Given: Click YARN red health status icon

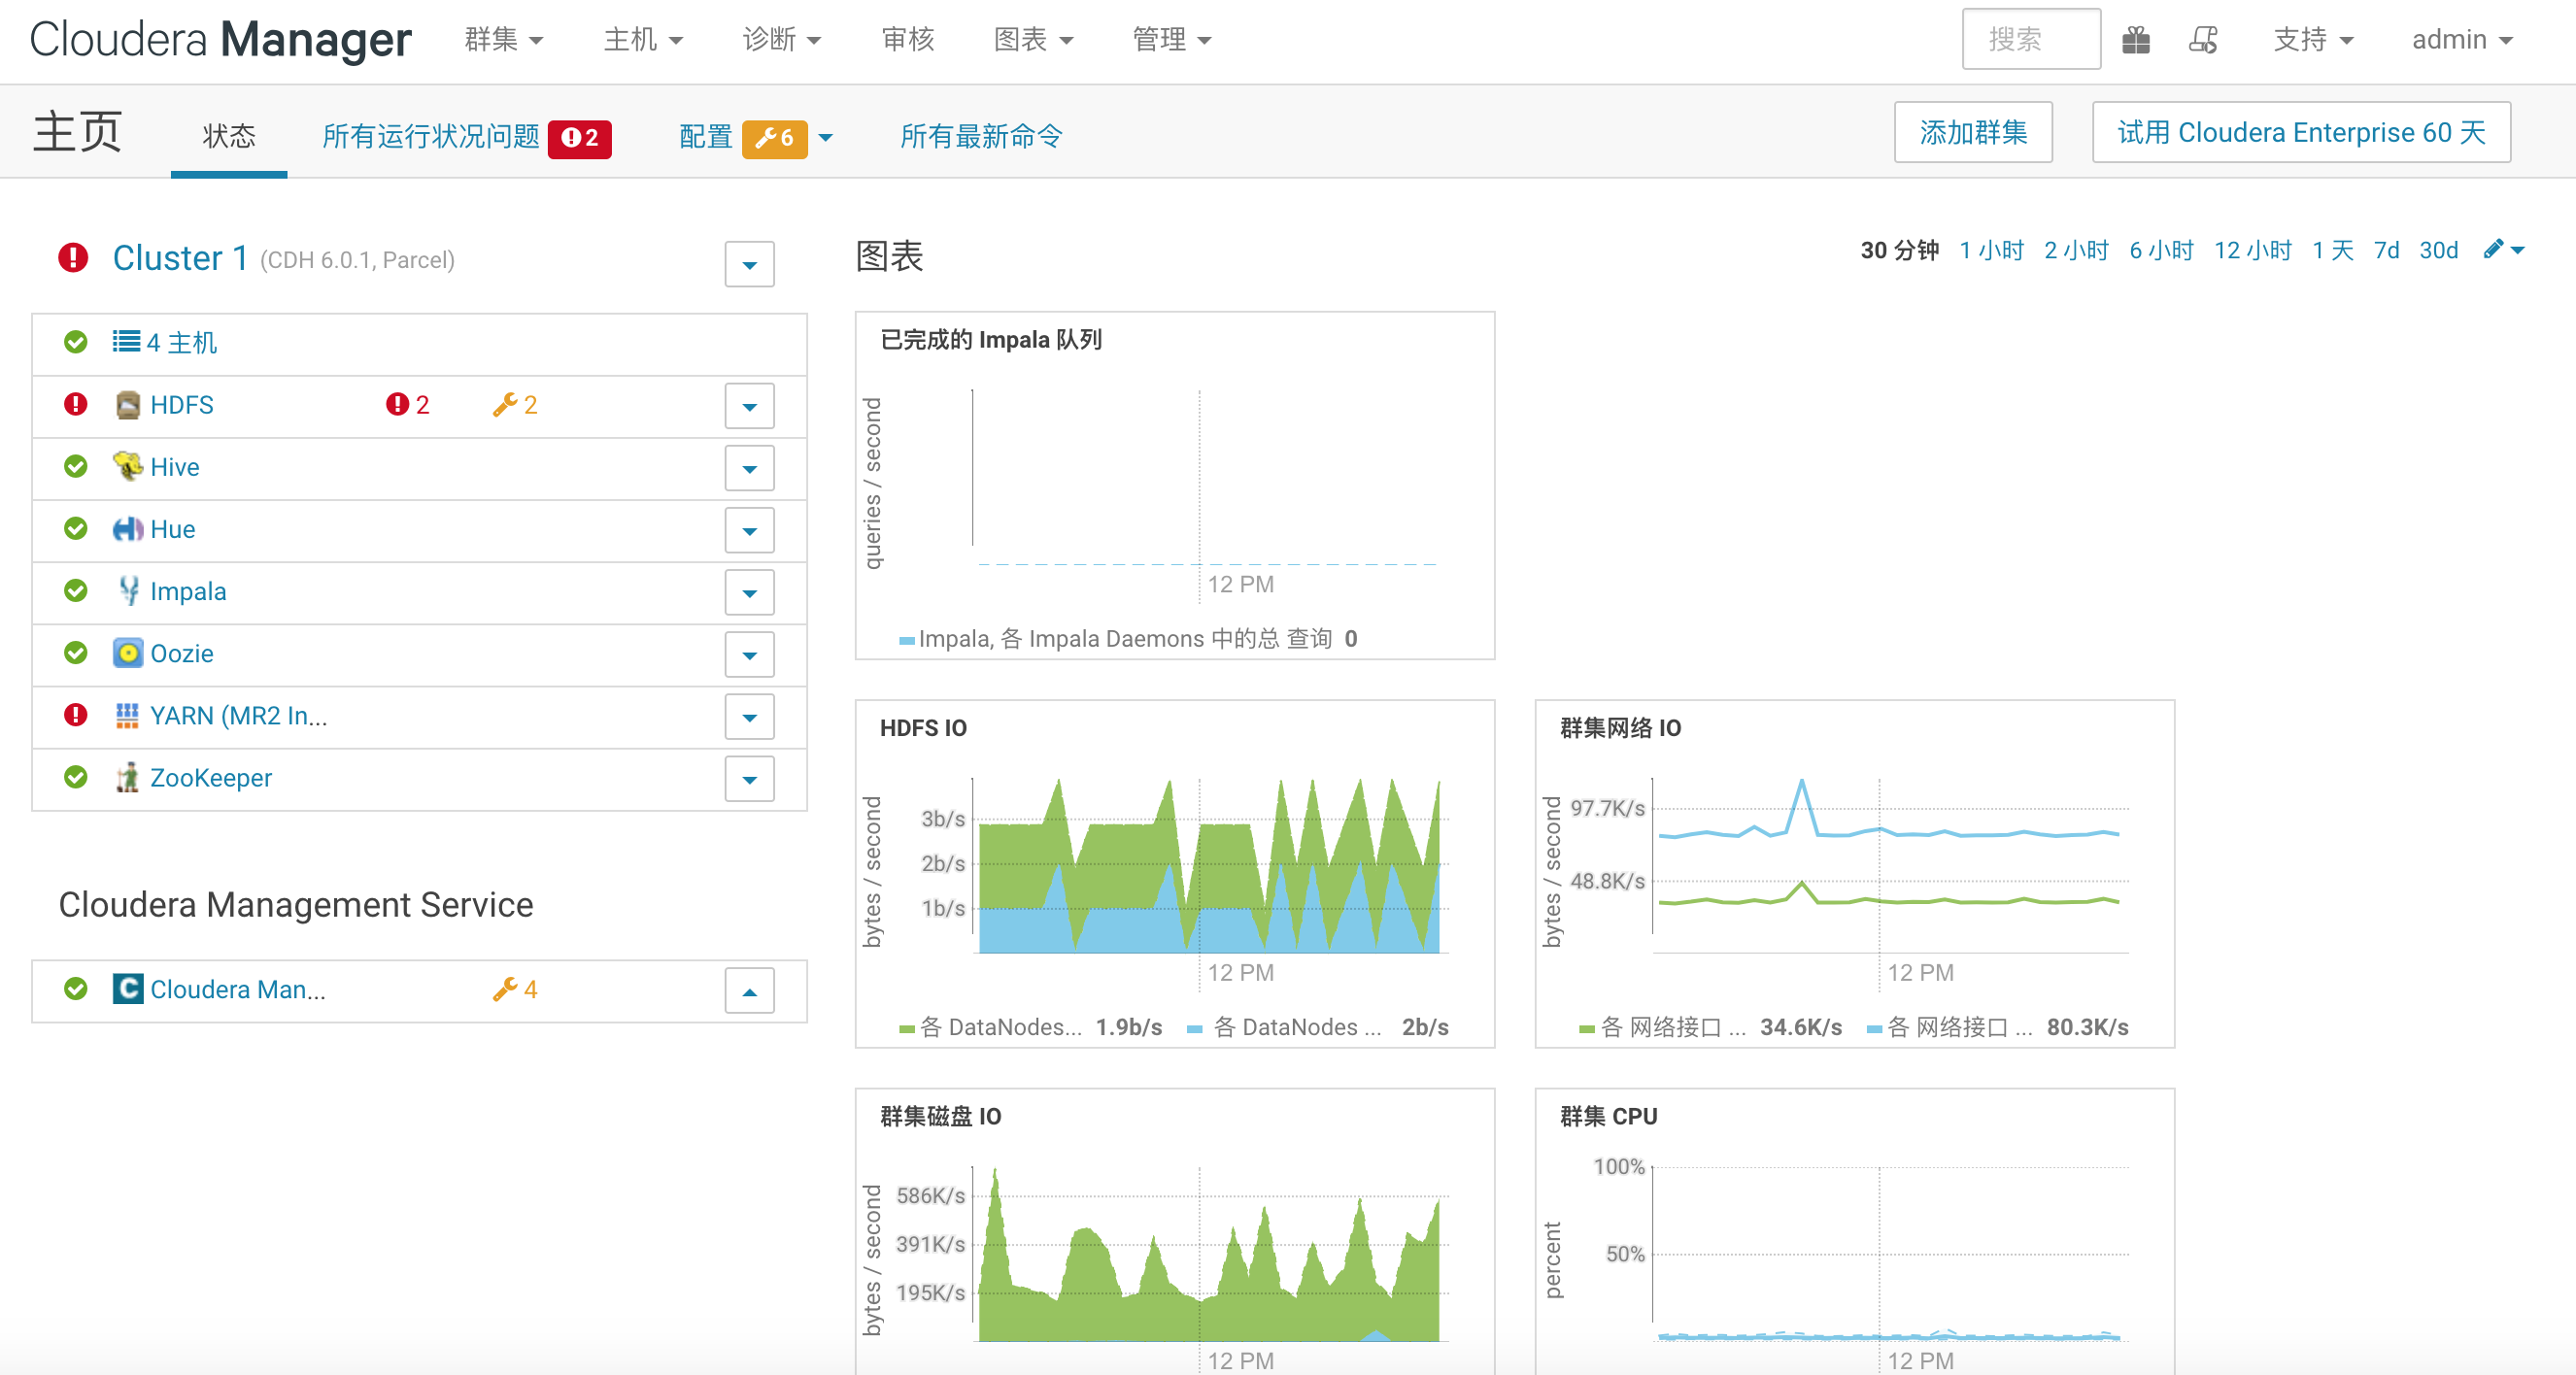Looking at the screenshot, I should pos(75,715).
